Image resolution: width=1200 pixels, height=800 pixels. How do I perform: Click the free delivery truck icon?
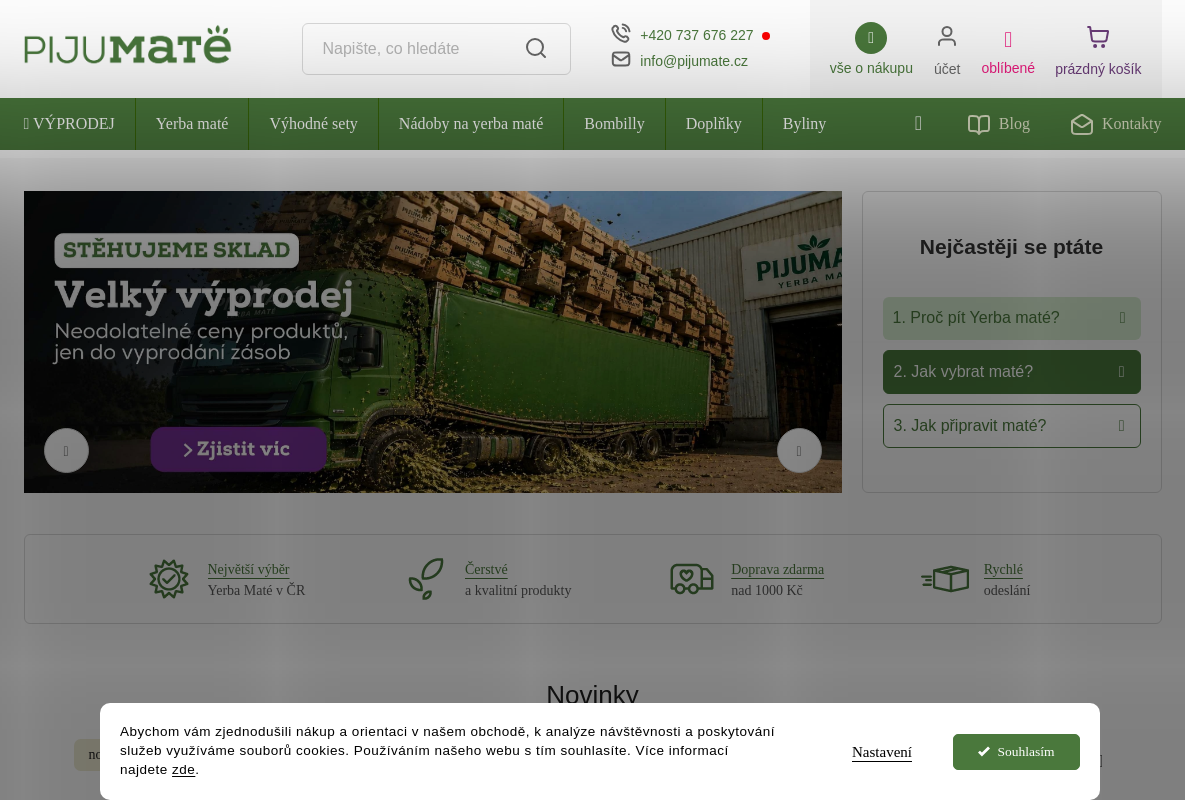[692, 579]
